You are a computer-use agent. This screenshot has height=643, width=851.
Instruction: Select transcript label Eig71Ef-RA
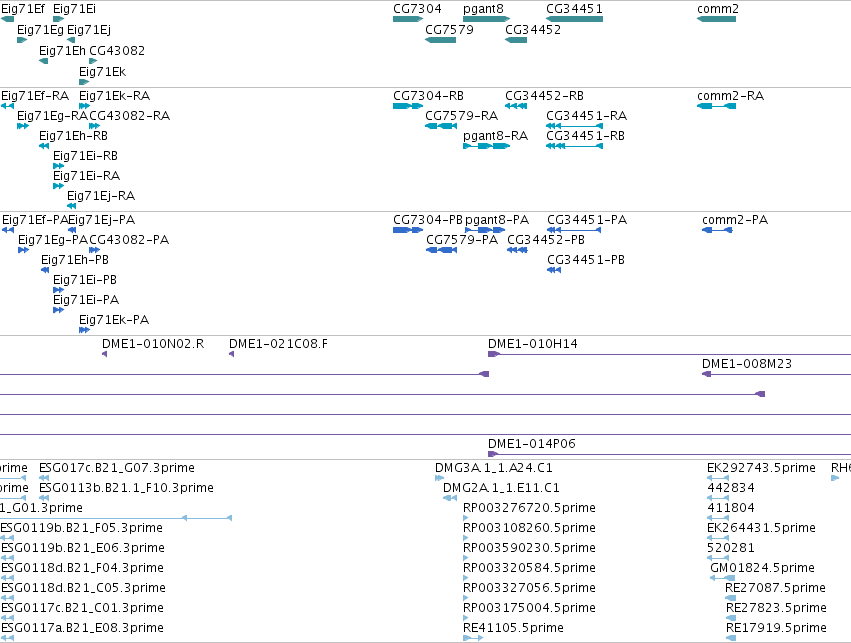(35, 96)
